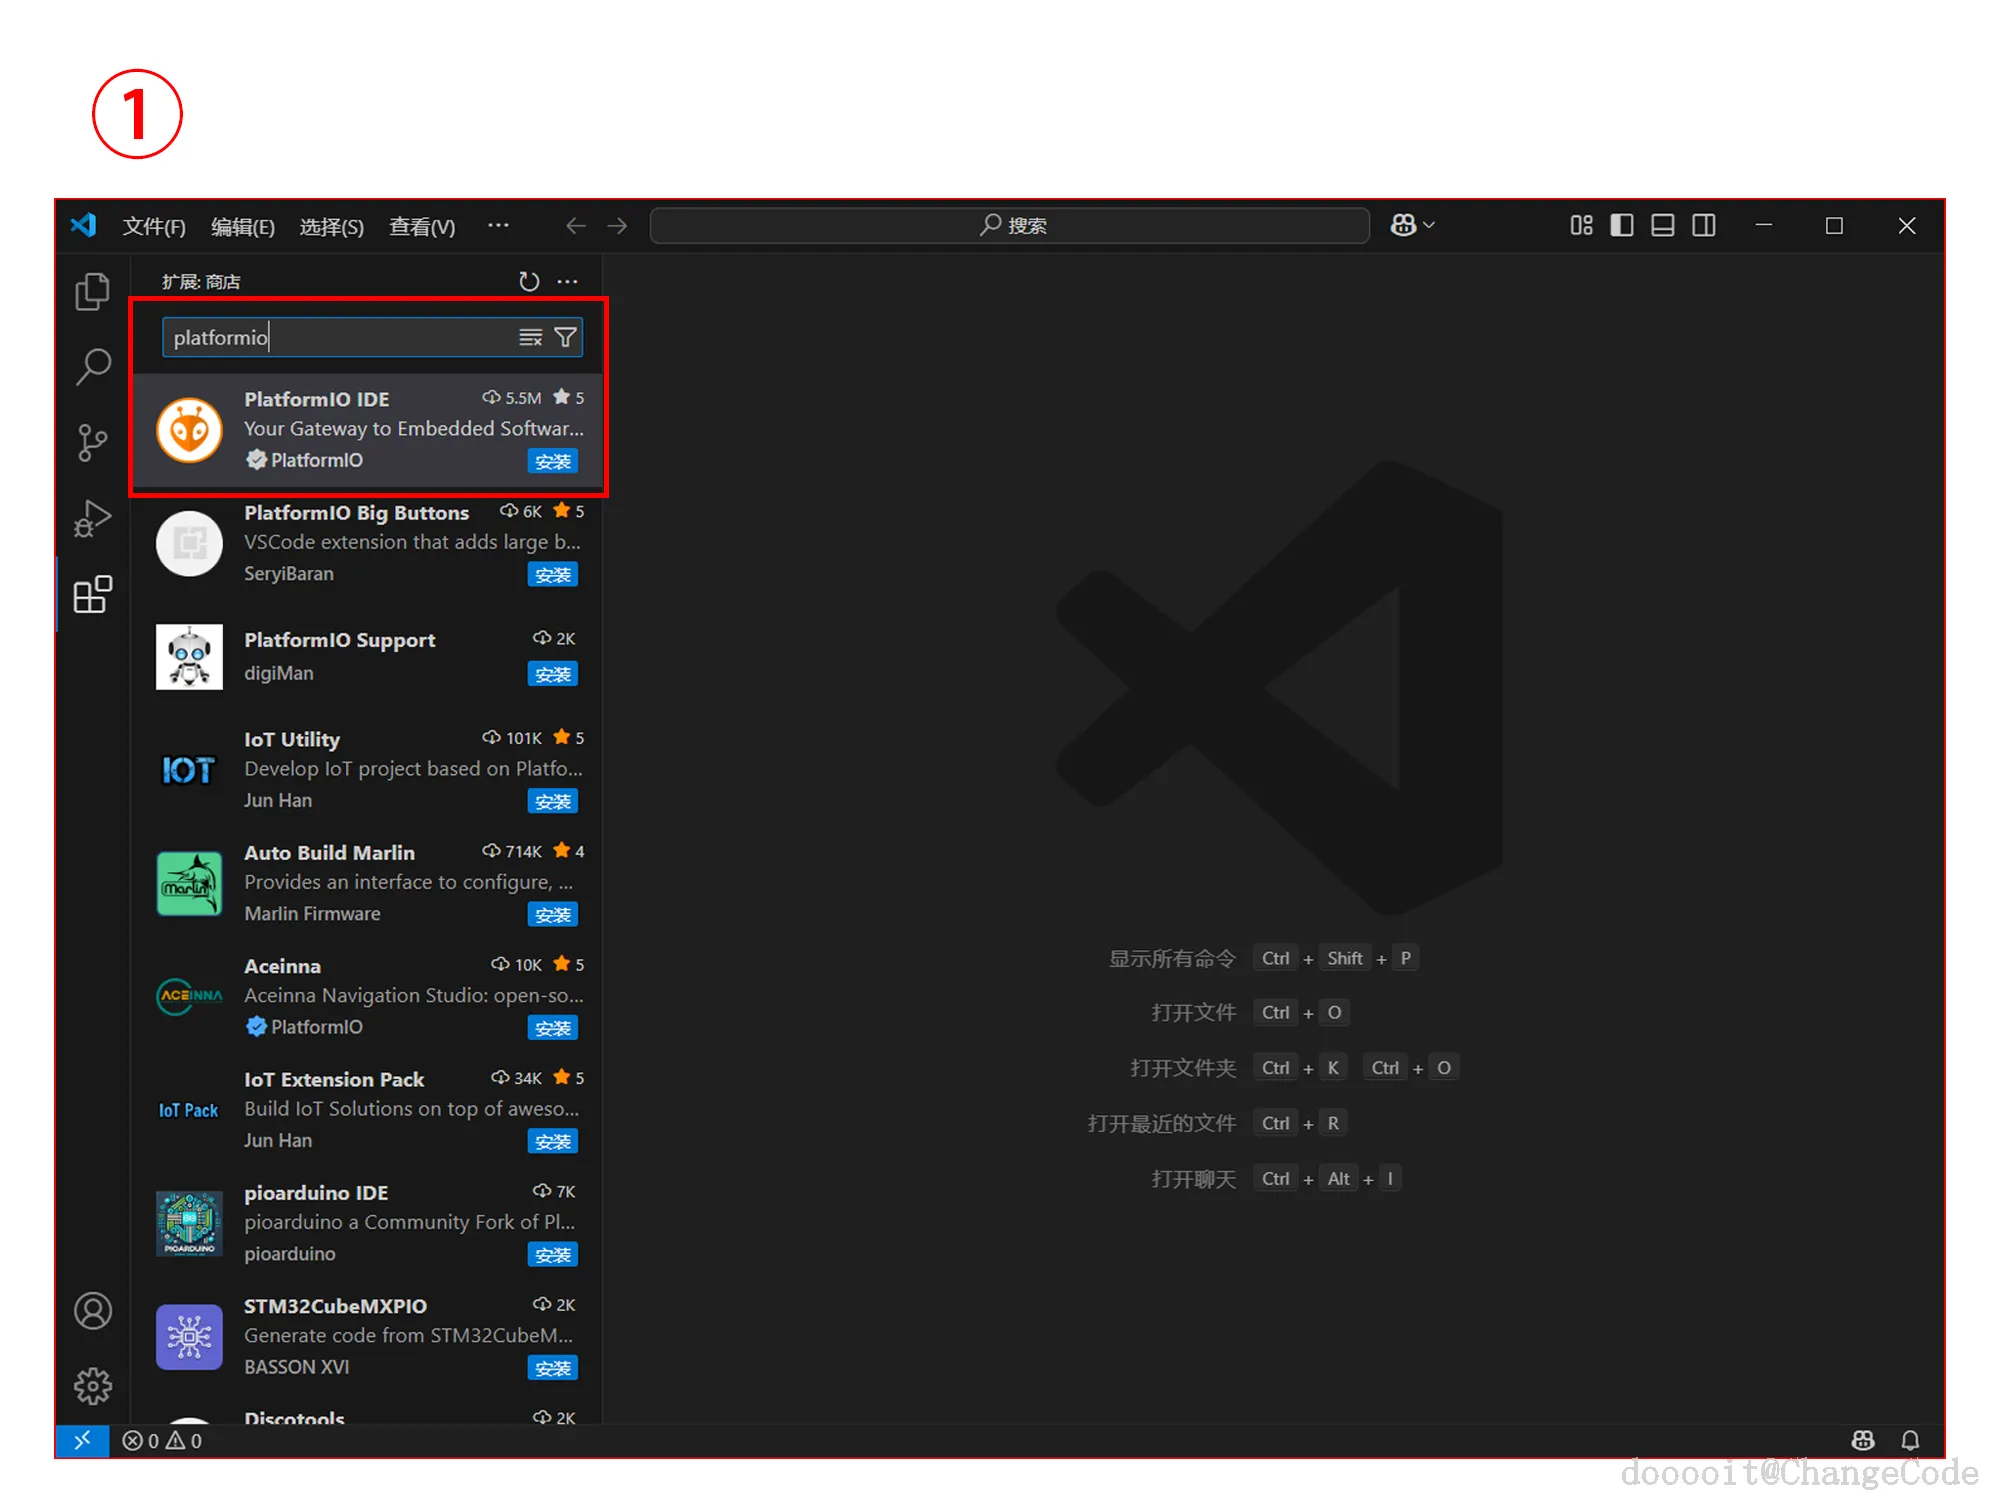Toggle the secondary side bar visibility
Viewport: 2000px width, 1500px height.
(x=1703, y=226)
